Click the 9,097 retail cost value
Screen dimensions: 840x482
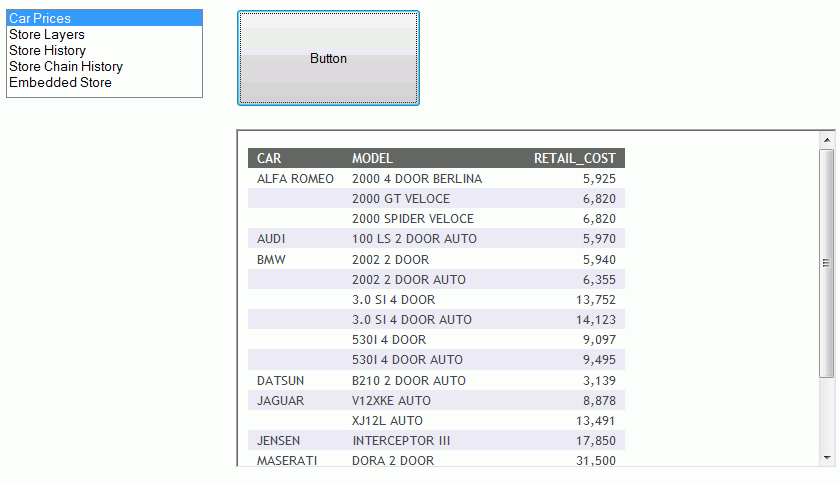click(599, 340)
